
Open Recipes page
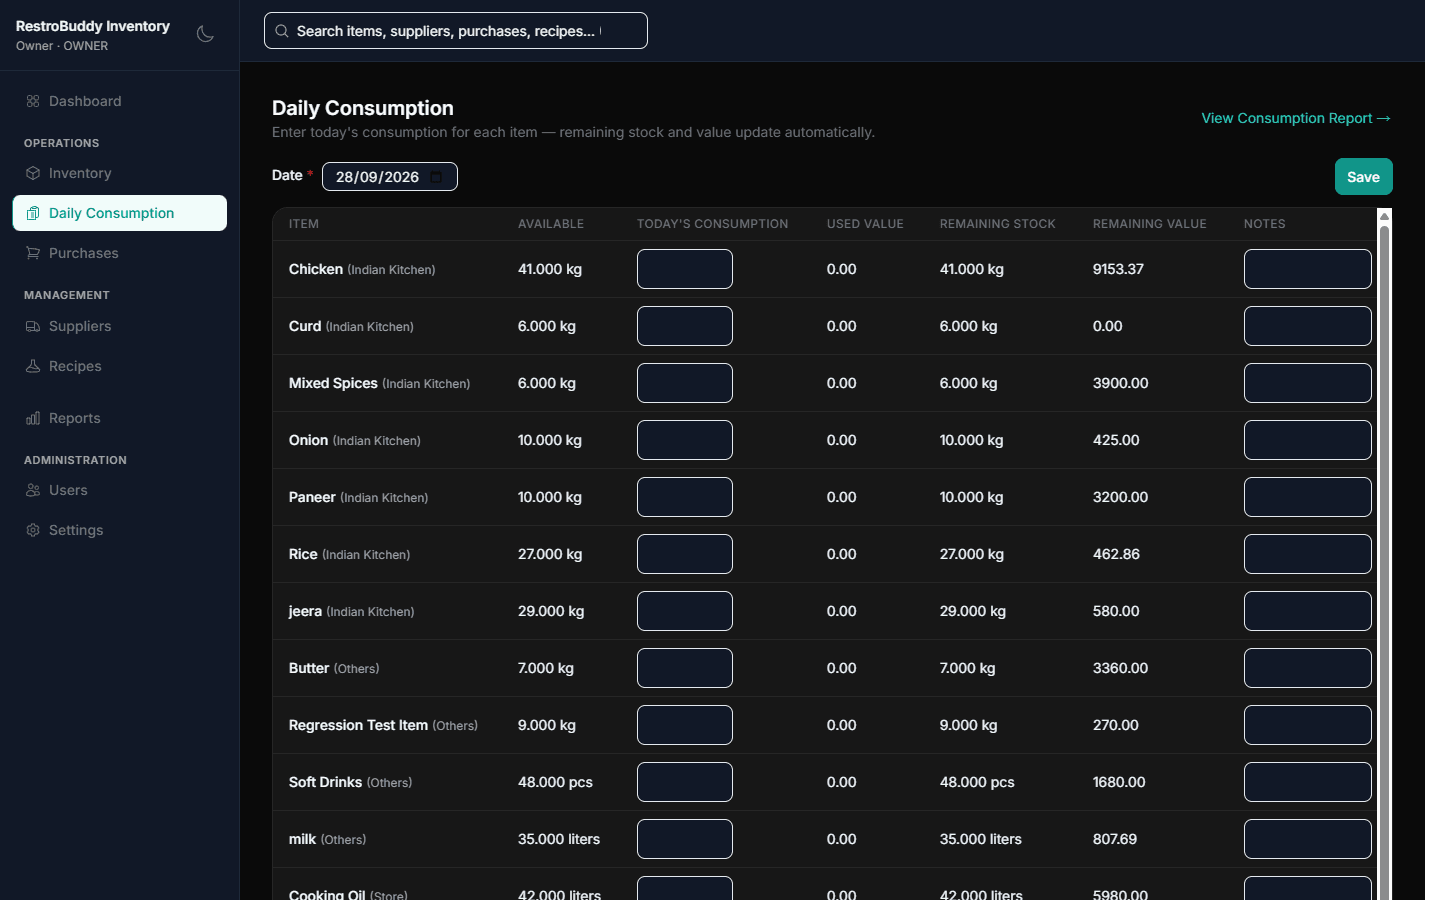120,366
